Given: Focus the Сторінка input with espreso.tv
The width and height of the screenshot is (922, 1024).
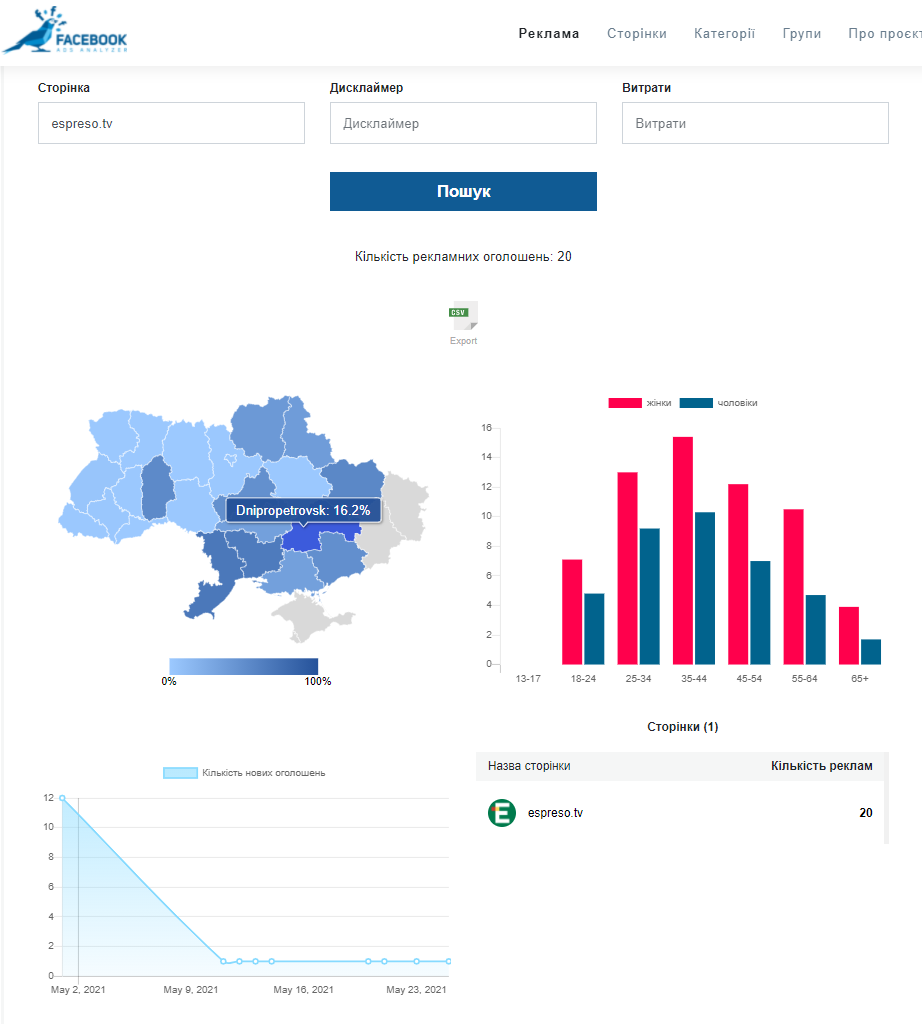Looking at the screenshot, I should coord(171,123).
